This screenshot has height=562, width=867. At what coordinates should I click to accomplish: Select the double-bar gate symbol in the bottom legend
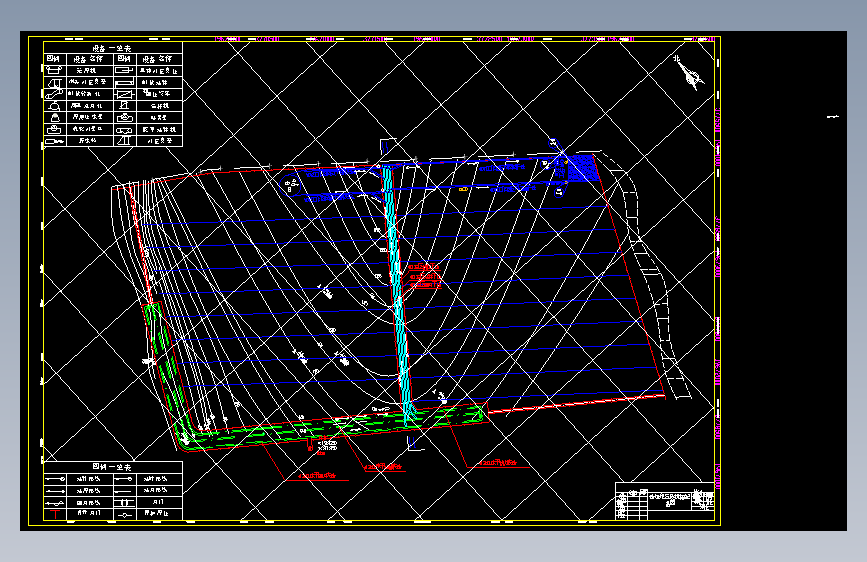click(124, 502)
